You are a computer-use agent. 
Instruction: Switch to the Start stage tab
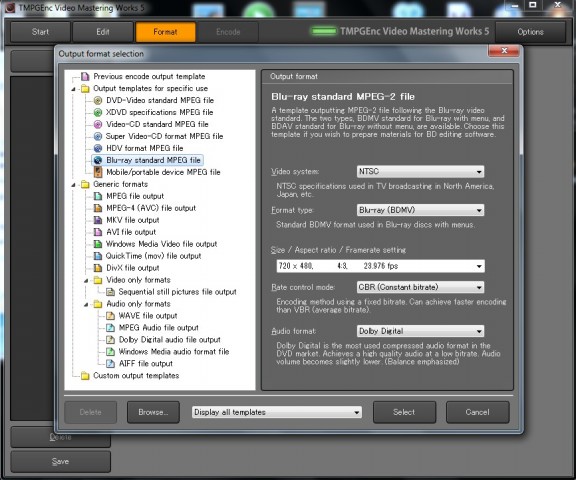[40, 32]
